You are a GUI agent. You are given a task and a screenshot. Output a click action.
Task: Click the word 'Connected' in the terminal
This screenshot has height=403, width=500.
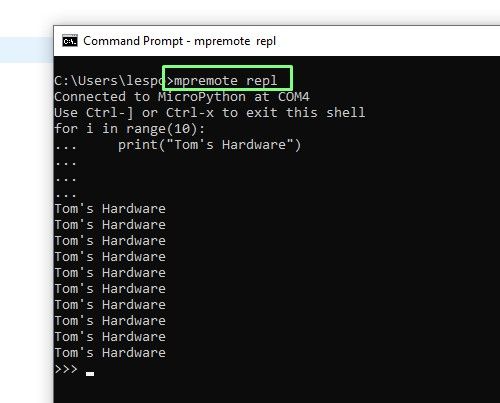pyautogui.click(x=90, y=97)
